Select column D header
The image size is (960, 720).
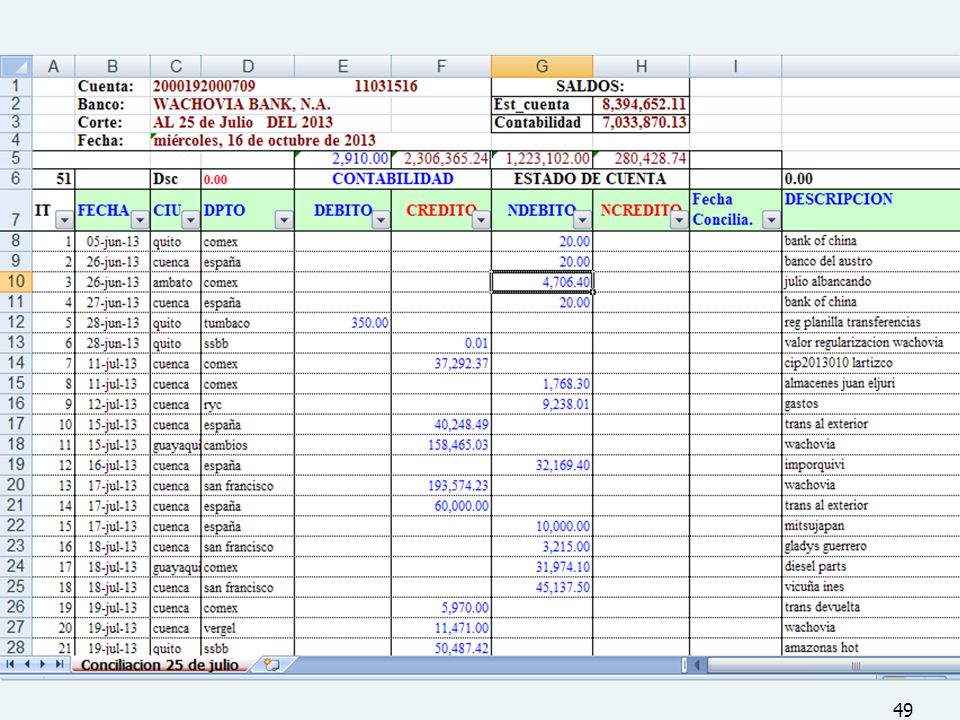coord(248,66)
